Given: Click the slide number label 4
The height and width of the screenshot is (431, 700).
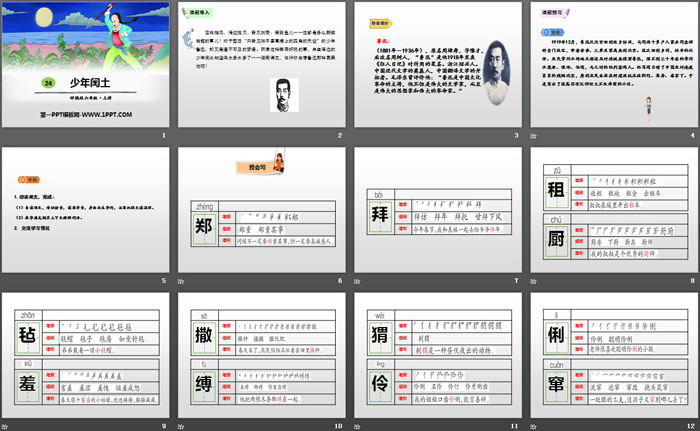Looking at the screenshot, I should tap(693, 135).
